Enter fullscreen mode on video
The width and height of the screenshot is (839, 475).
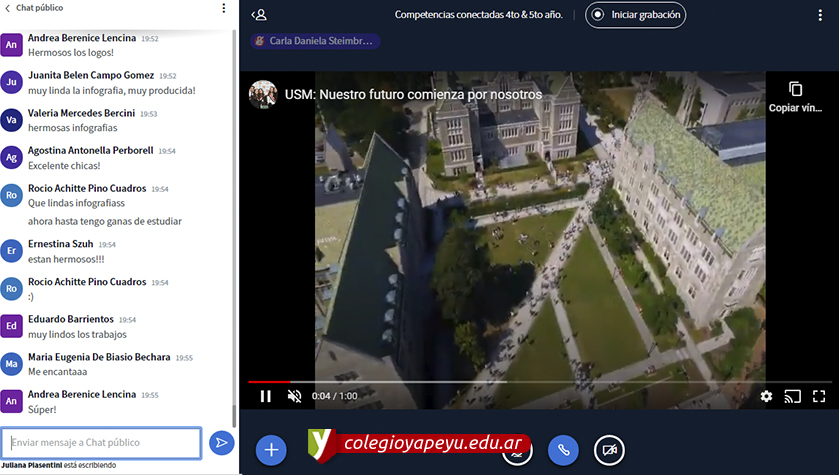point(819,396)
